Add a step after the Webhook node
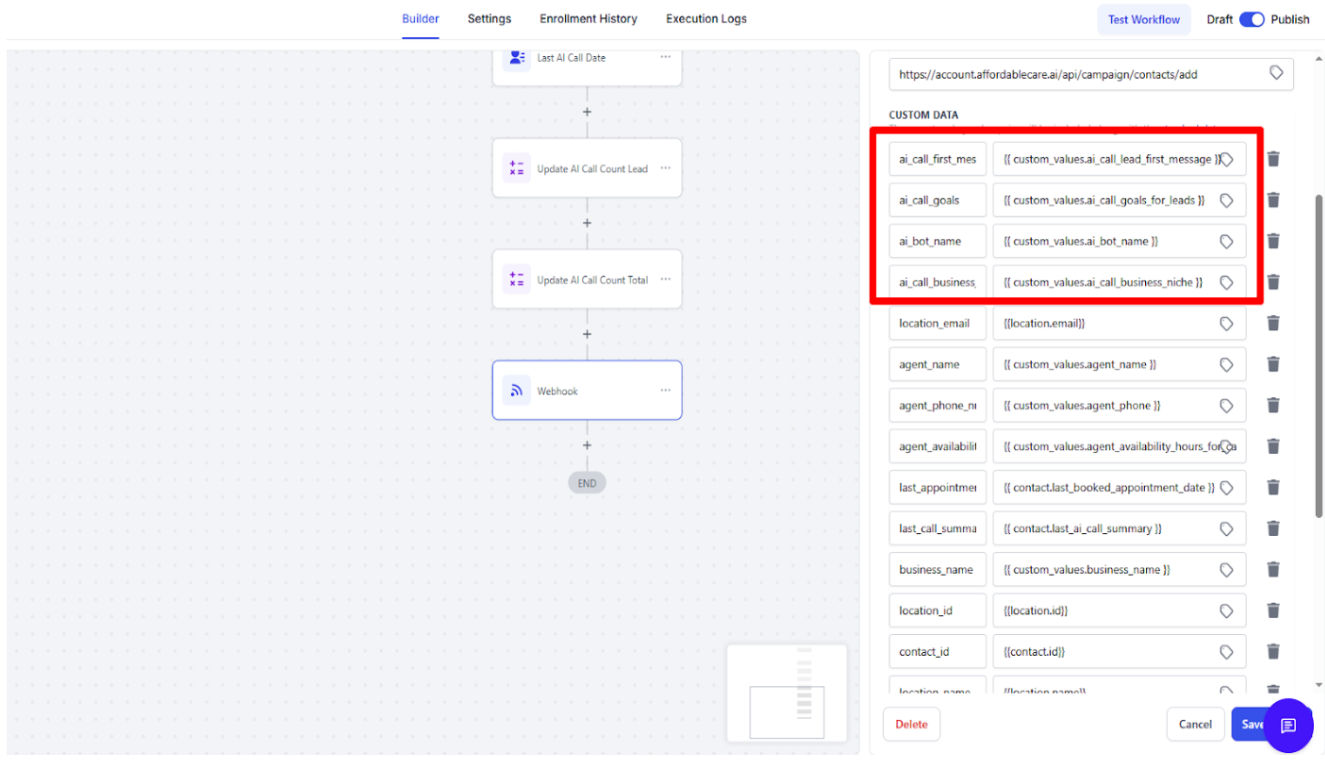The width and height of the screenshot is (1325, 766). coord(587,446)
